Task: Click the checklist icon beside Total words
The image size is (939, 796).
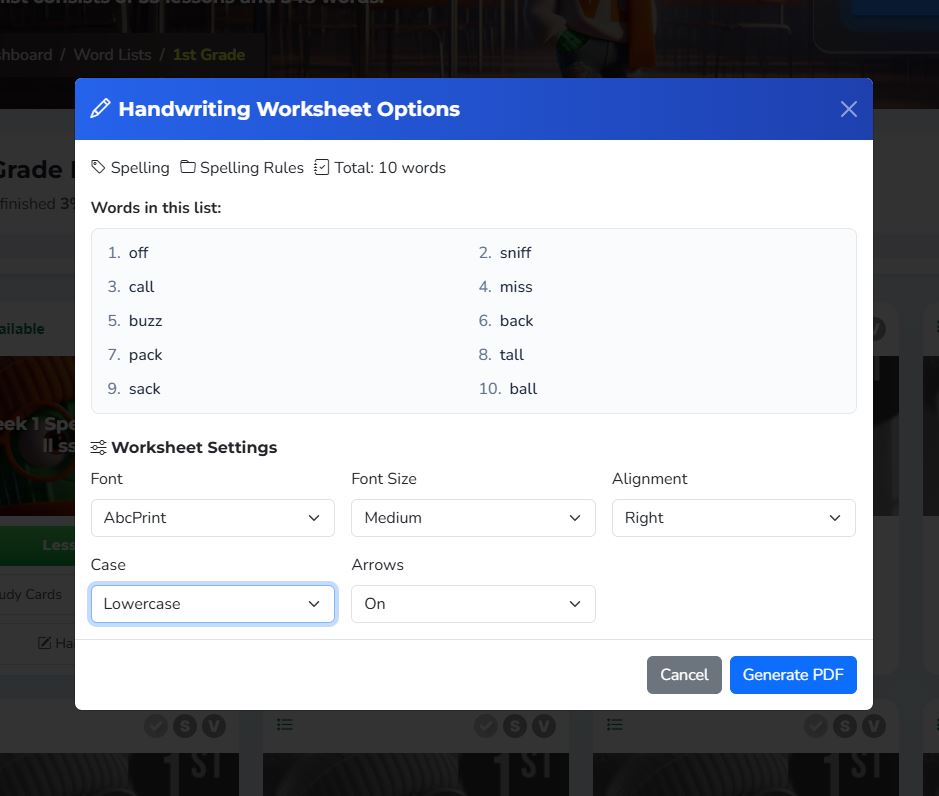Action: pos(321,167)
